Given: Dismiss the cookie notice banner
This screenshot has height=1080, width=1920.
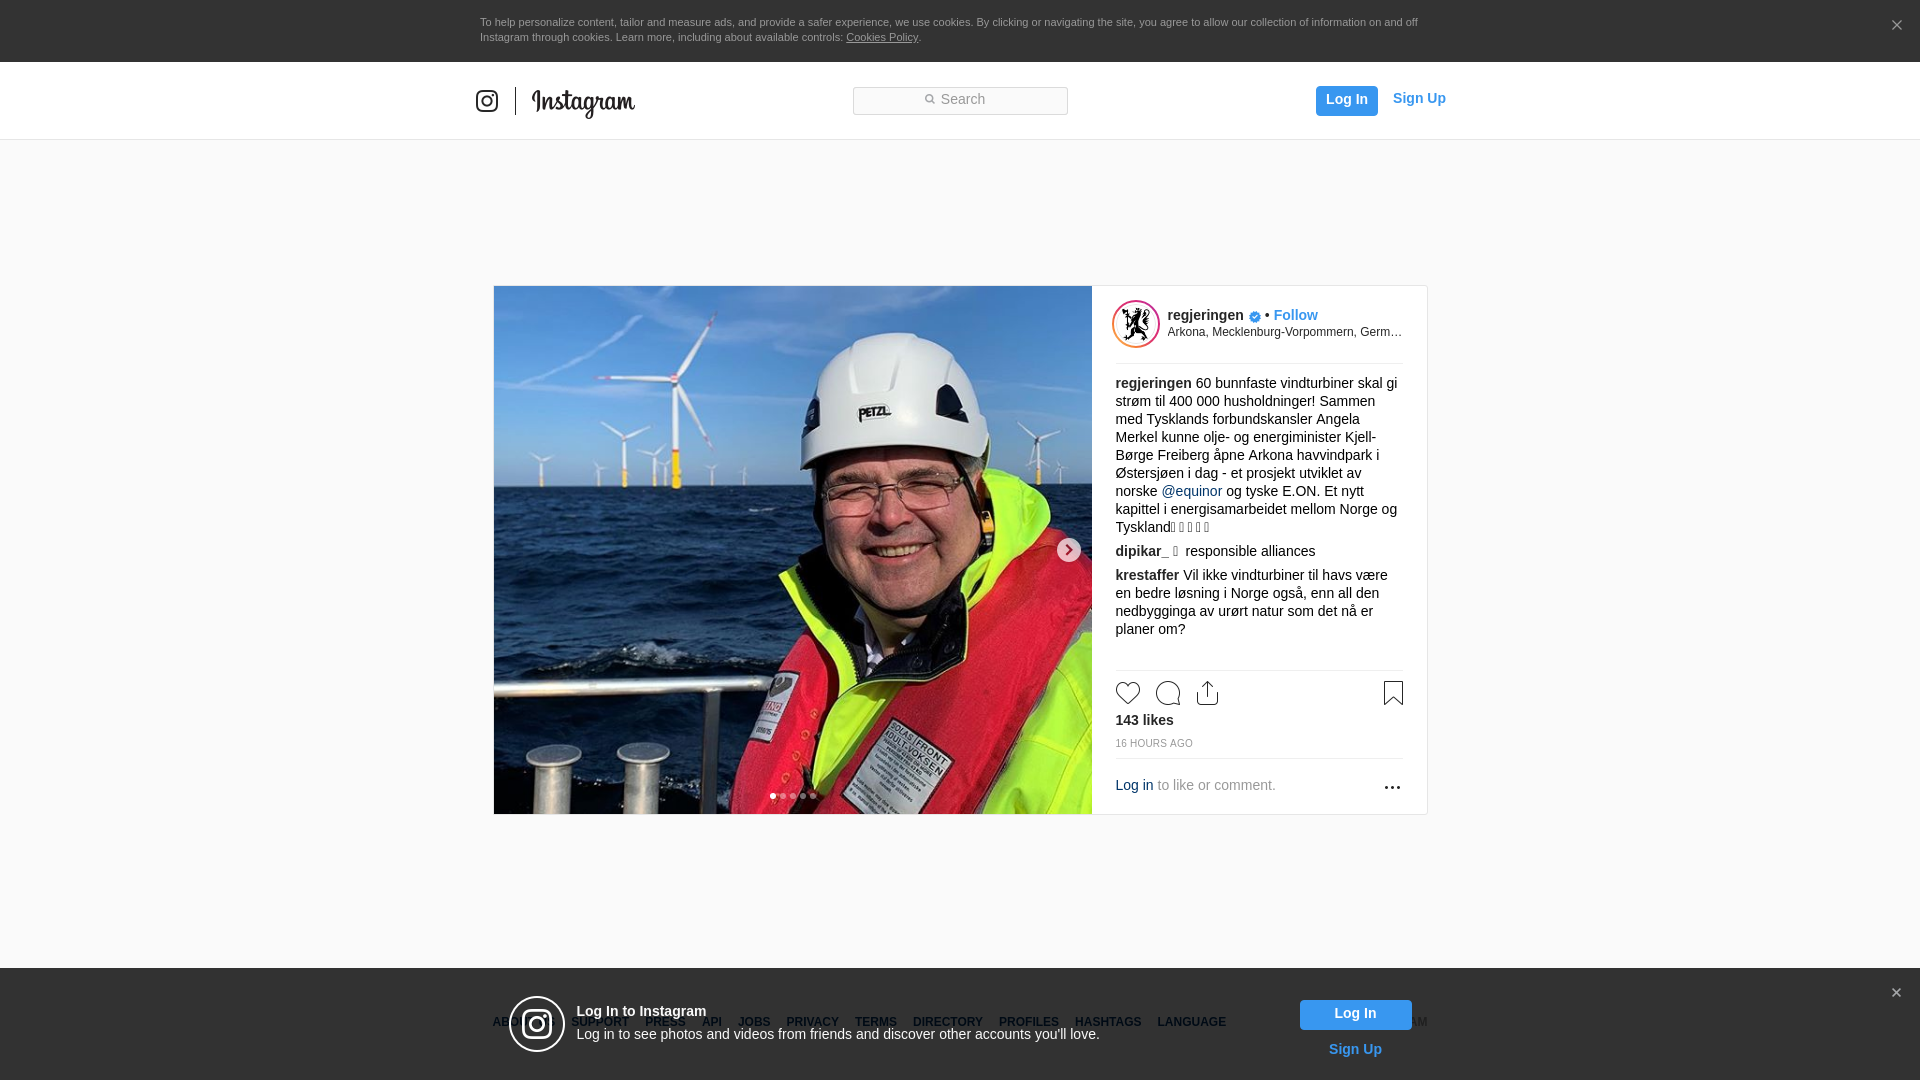Looking at the screenshot, I should [1896, 25].
